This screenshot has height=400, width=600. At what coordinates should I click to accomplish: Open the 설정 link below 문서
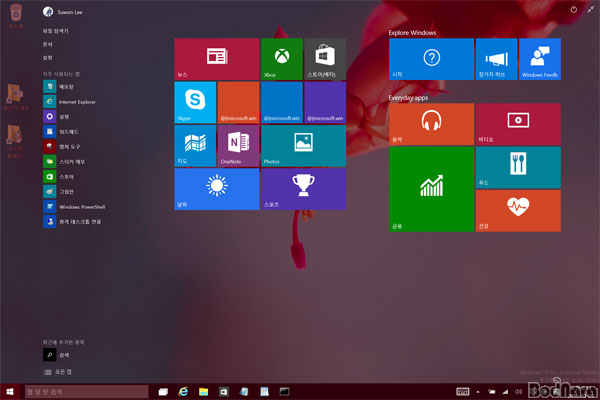tap(47, 57)
